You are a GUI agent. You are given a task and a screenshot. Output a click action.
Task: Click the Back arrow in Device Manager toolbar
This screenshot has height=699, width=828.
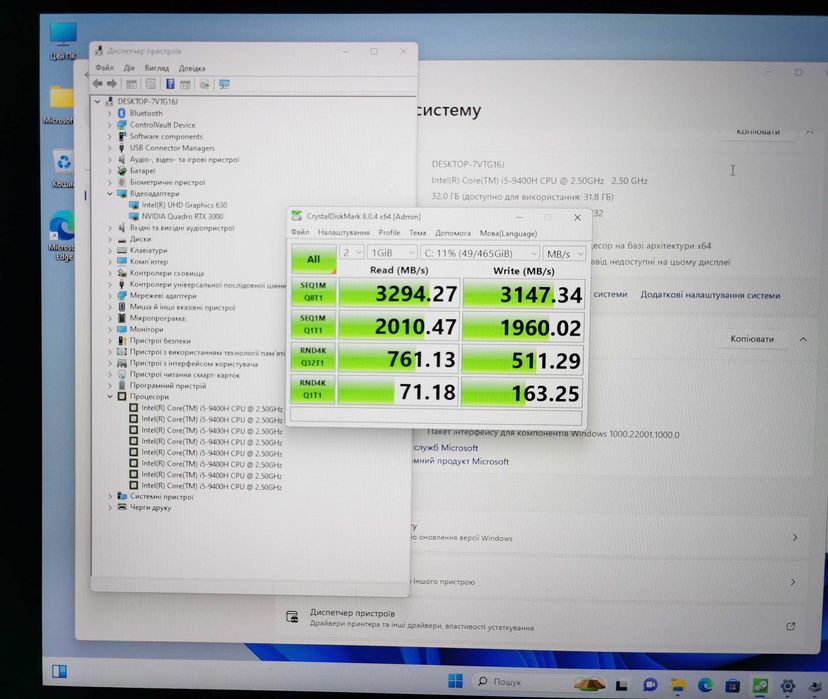[98, 83]
